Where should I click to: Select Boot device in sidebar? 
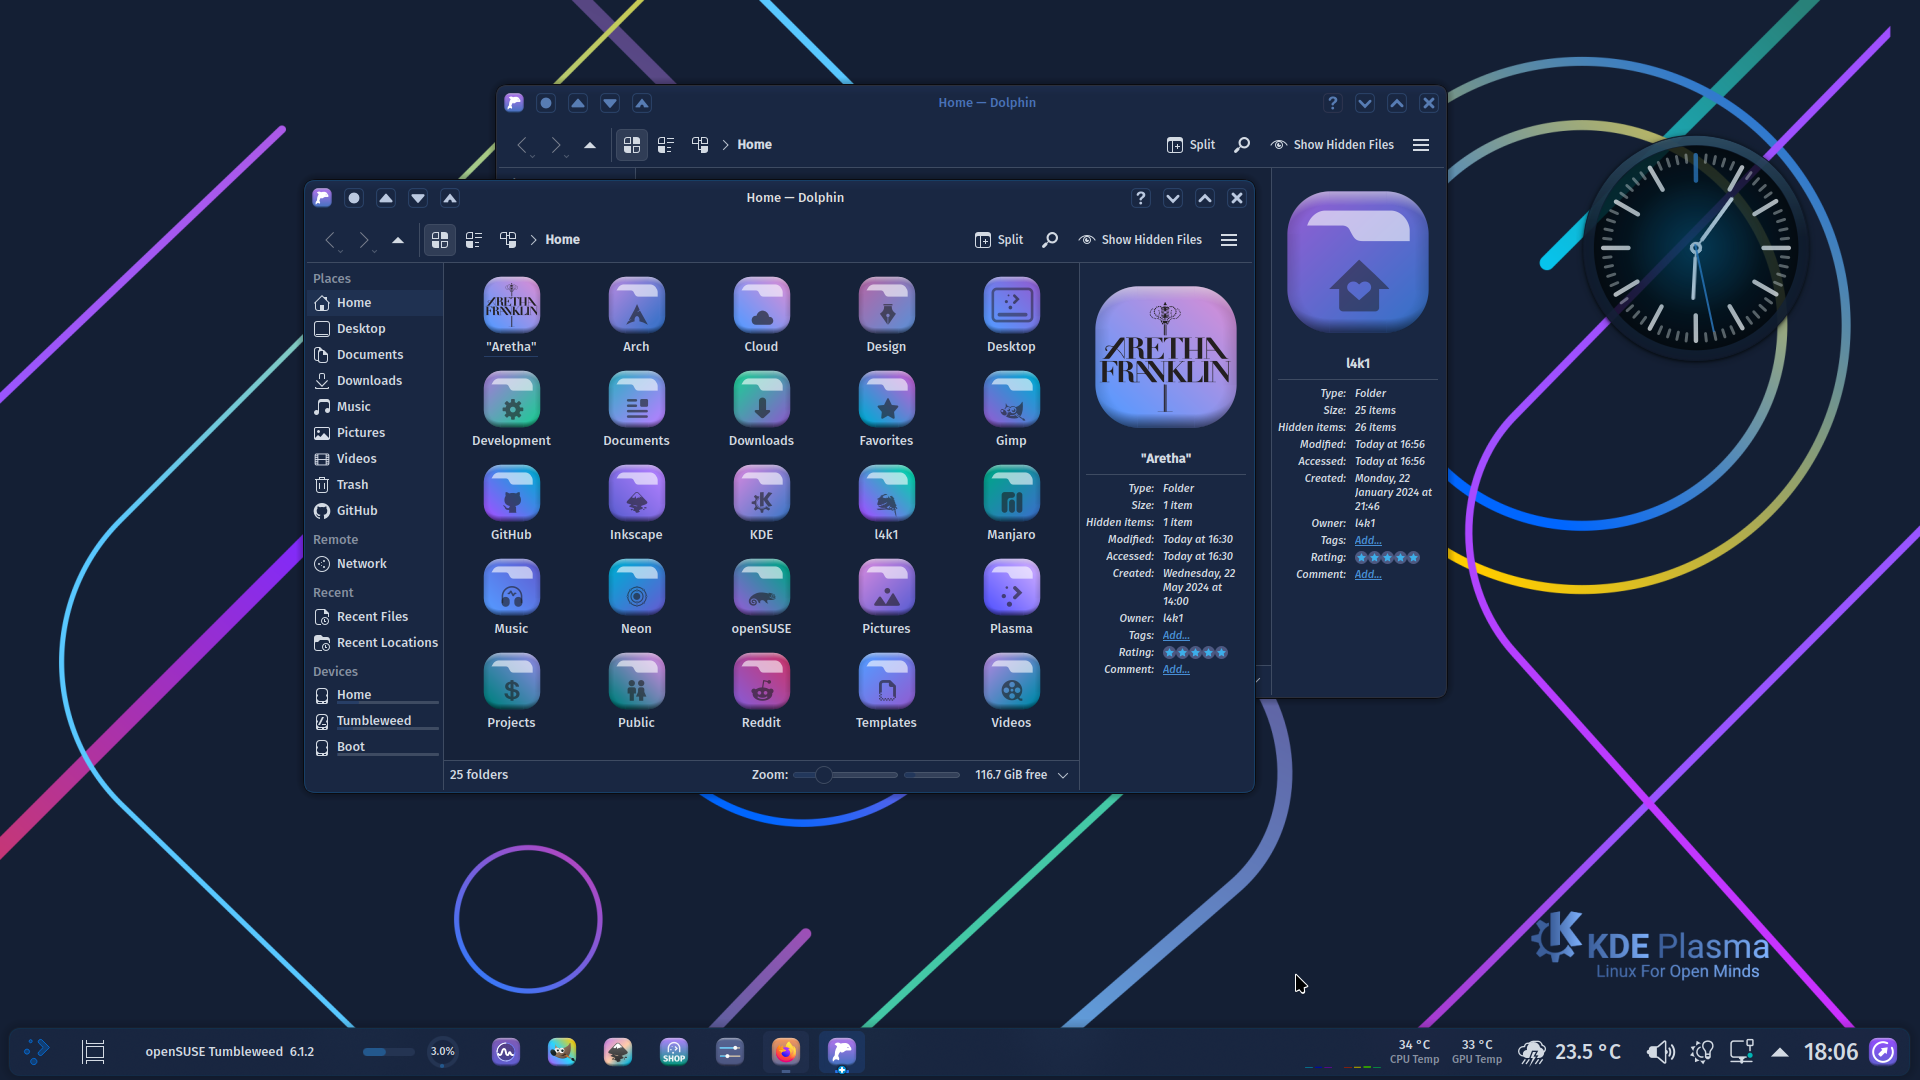[375, 747]
